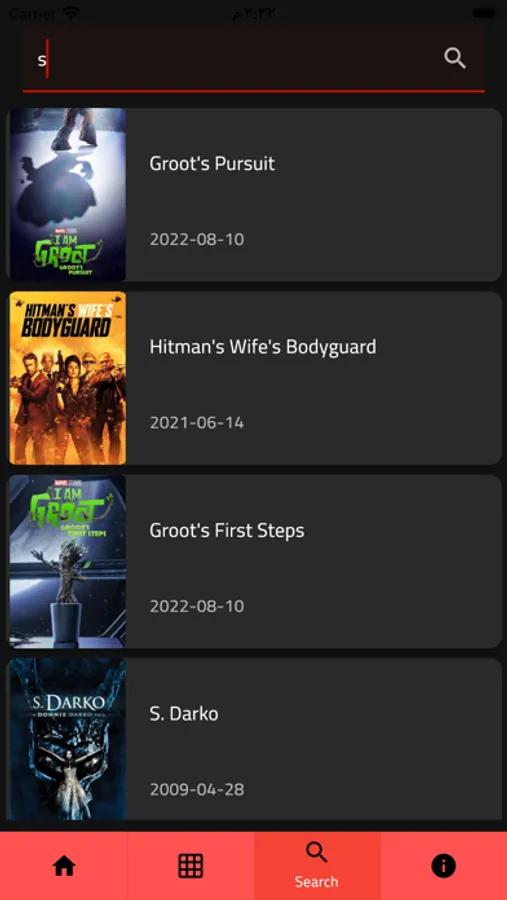
Task: Open Groot's First Steps poster thumbnail
Action: (68, 561)
